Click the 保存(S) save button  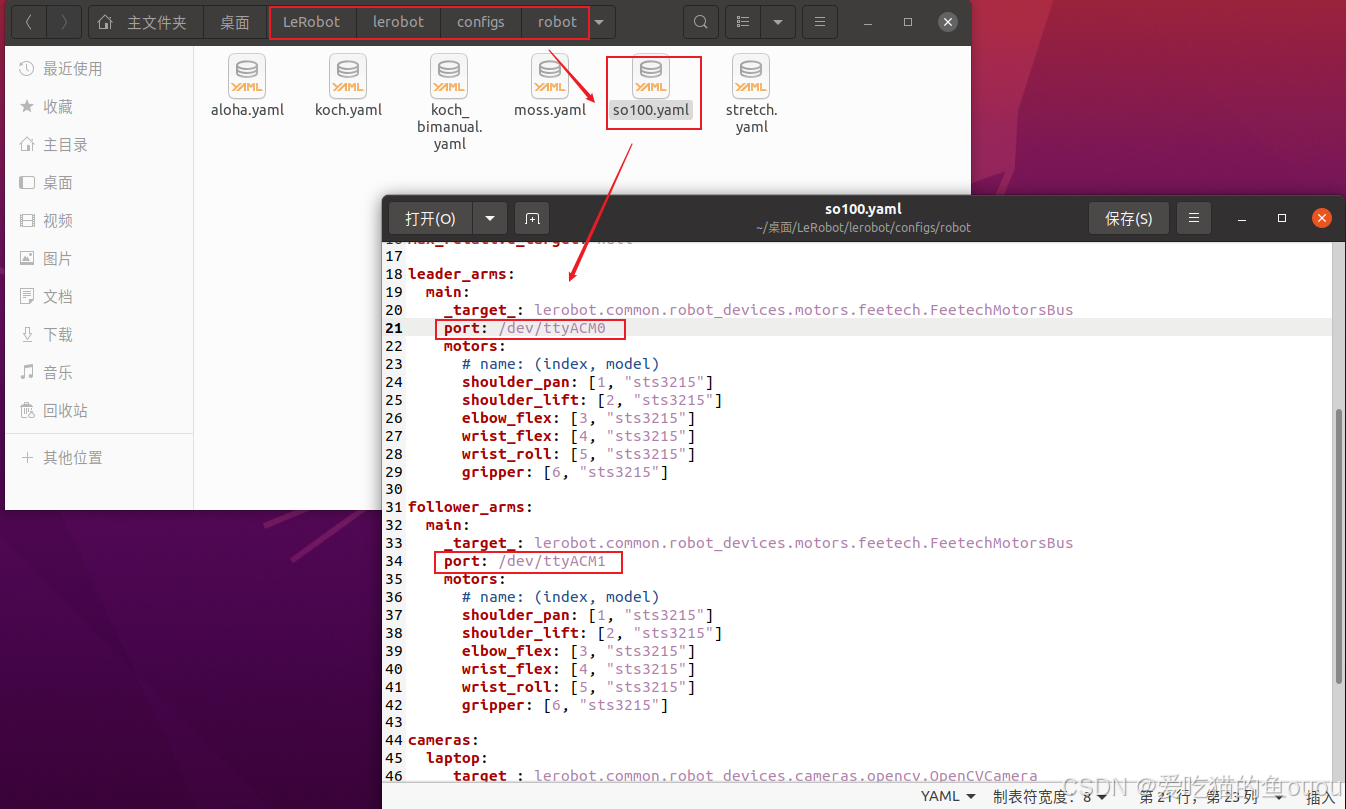(1129, 218)
